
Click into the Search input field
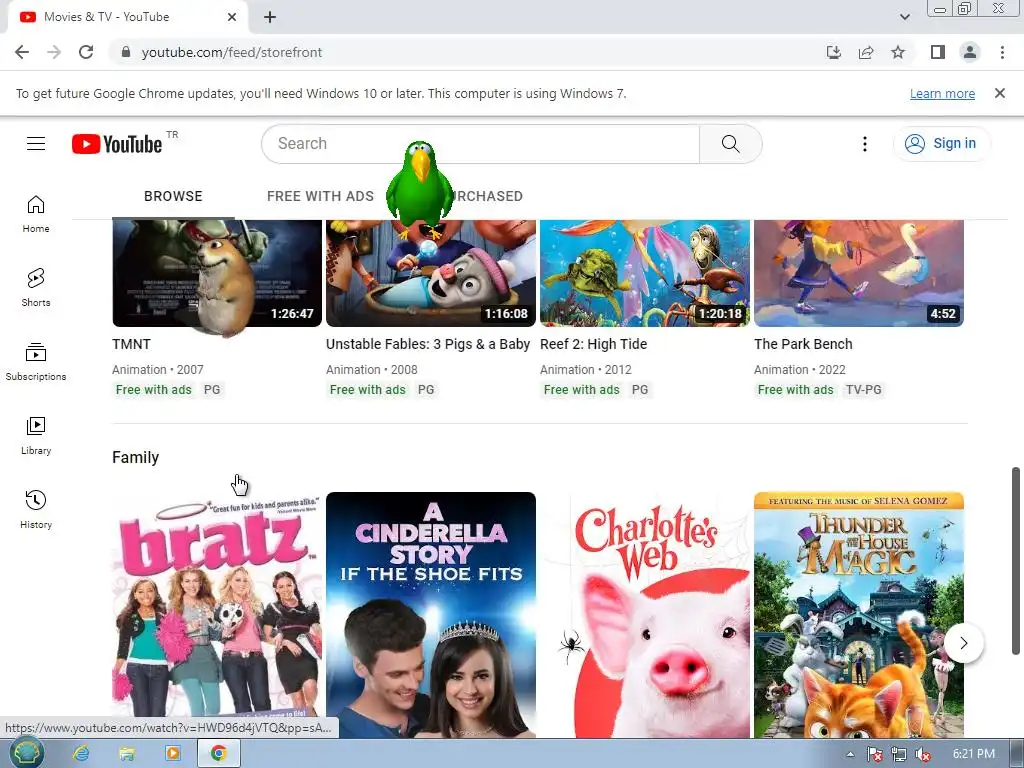click(x=480, y=144)
